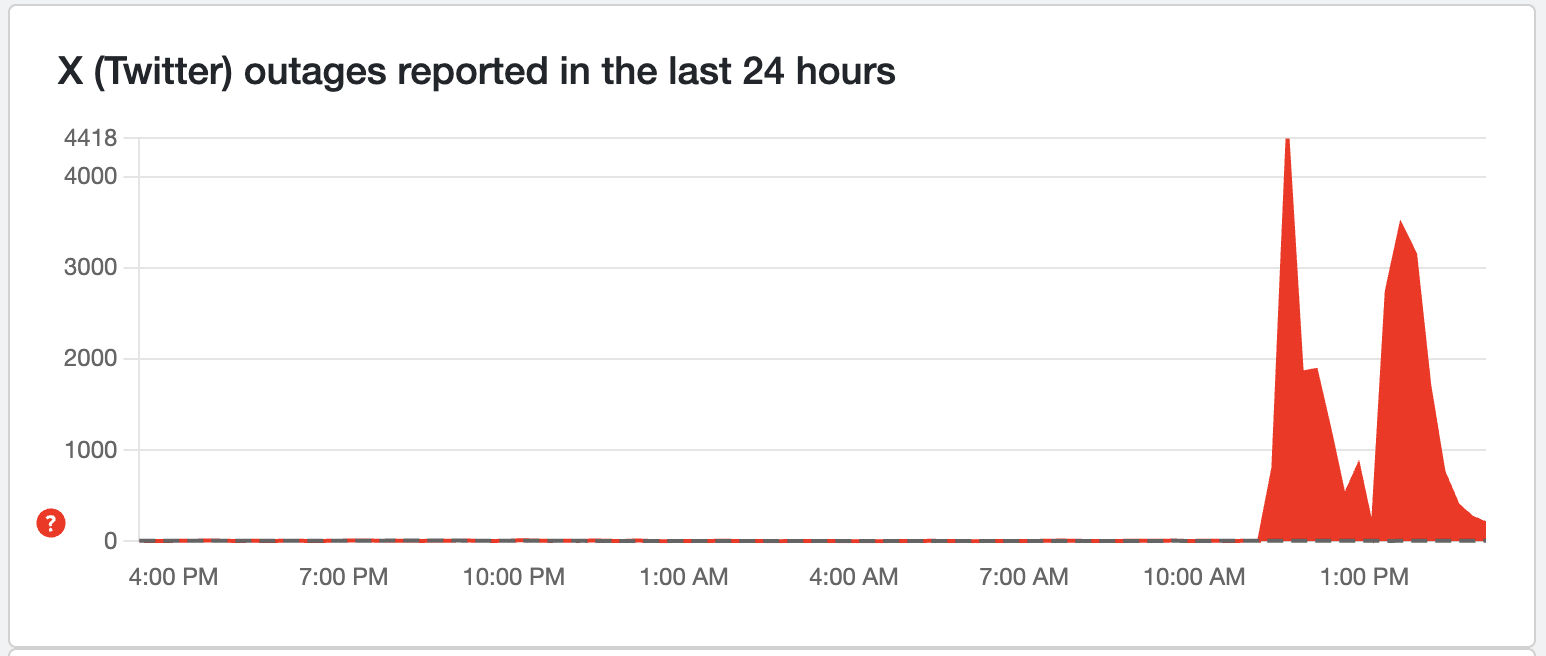Click the 0 y-axis label

110,541
